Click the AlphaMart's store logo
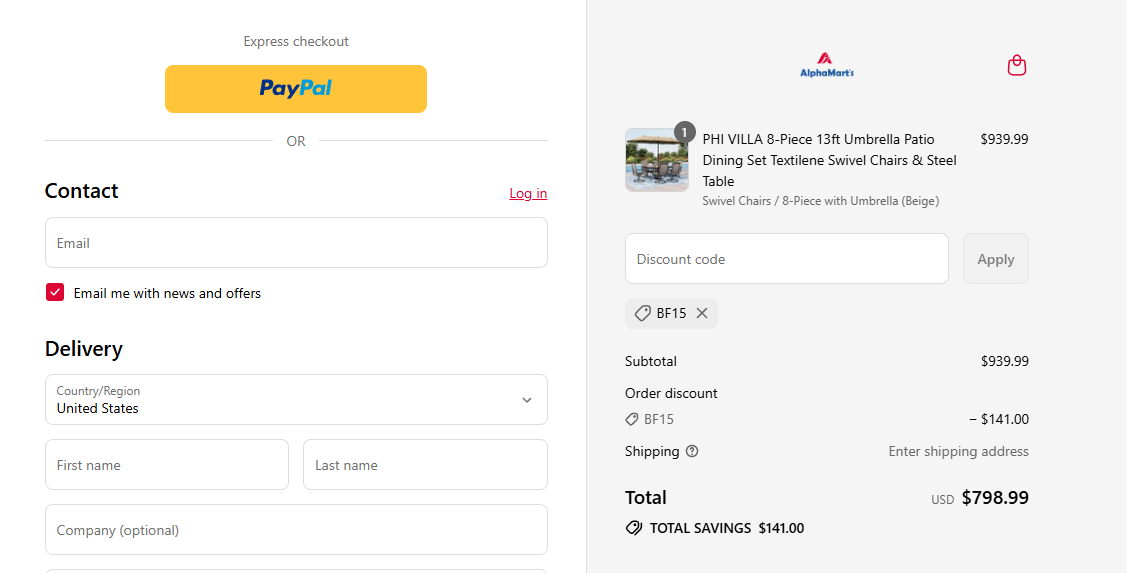The width and height of the screenshot is (1127, 573). [827, 65]
